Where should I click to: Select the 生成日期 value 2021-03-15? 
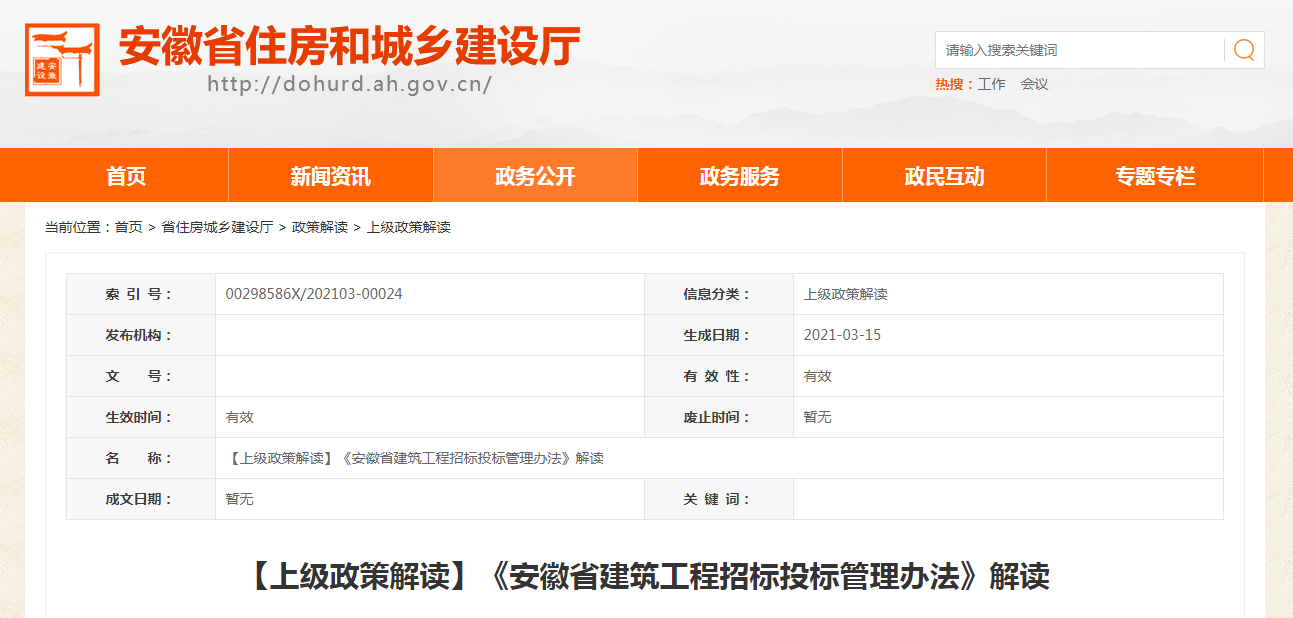point(842,335)
